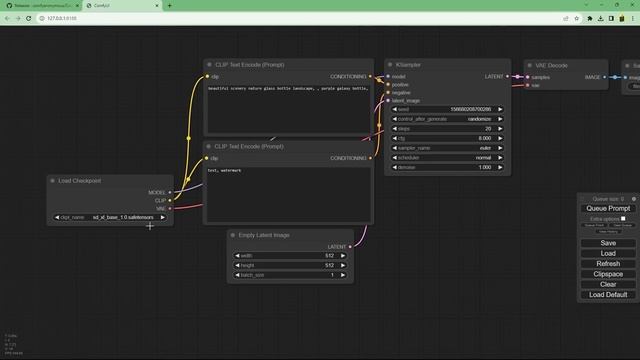This screenshot has width=640, height=360.
Task: Select previous scheduler with its left arrow
Action: point(394,158)
